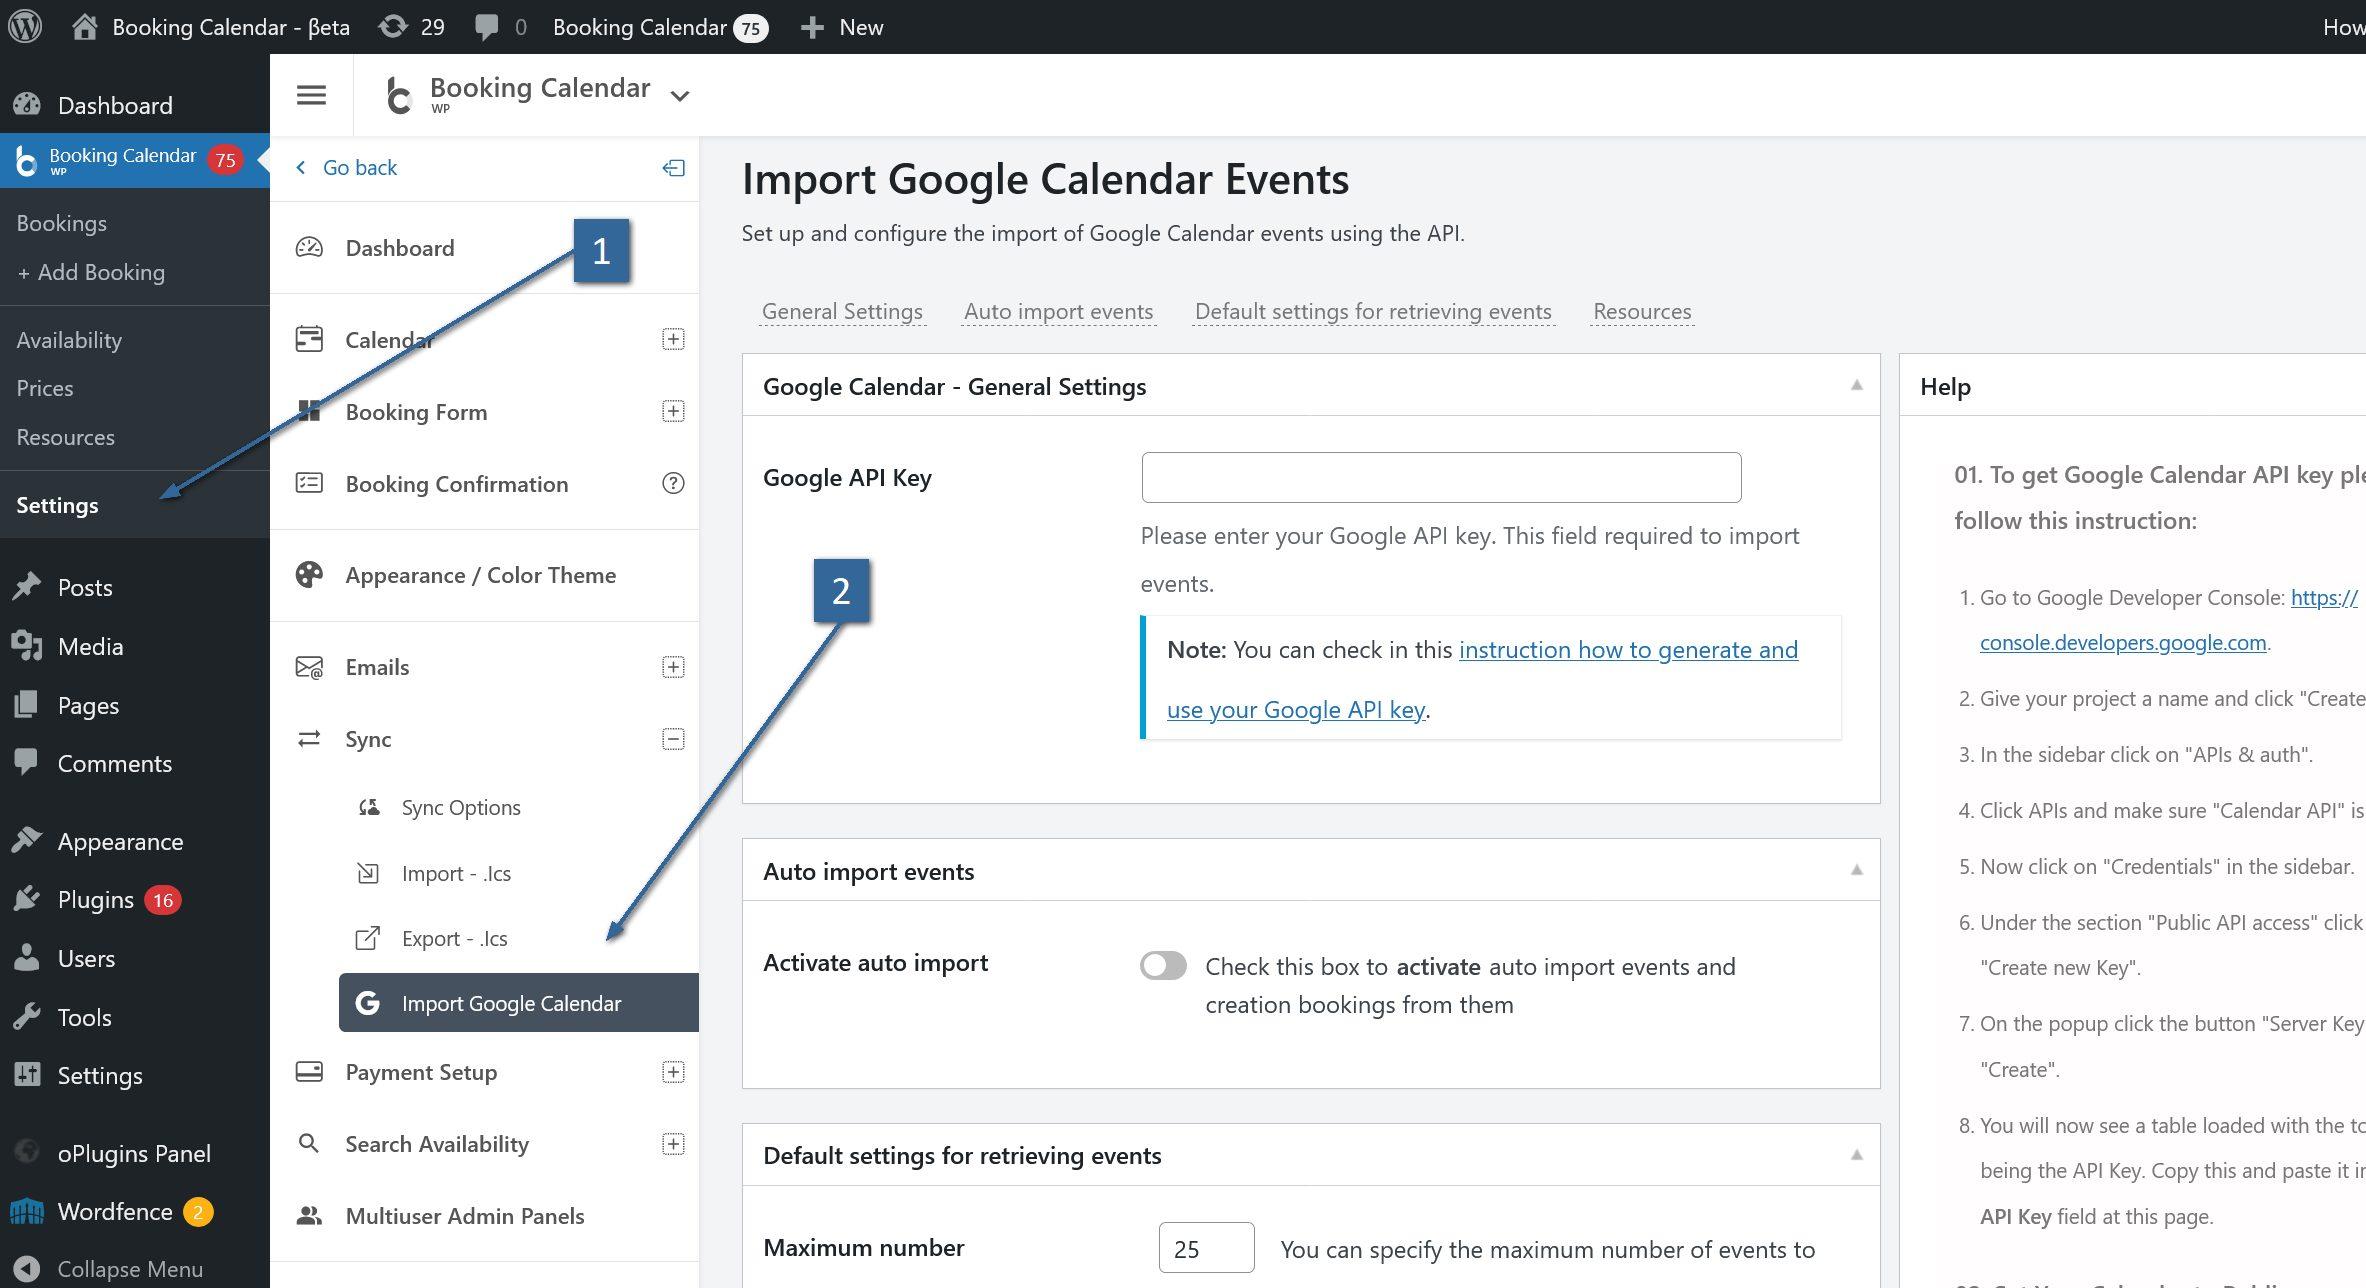Click the Collapse Menu arrow icon

[x=27, y=1269]
